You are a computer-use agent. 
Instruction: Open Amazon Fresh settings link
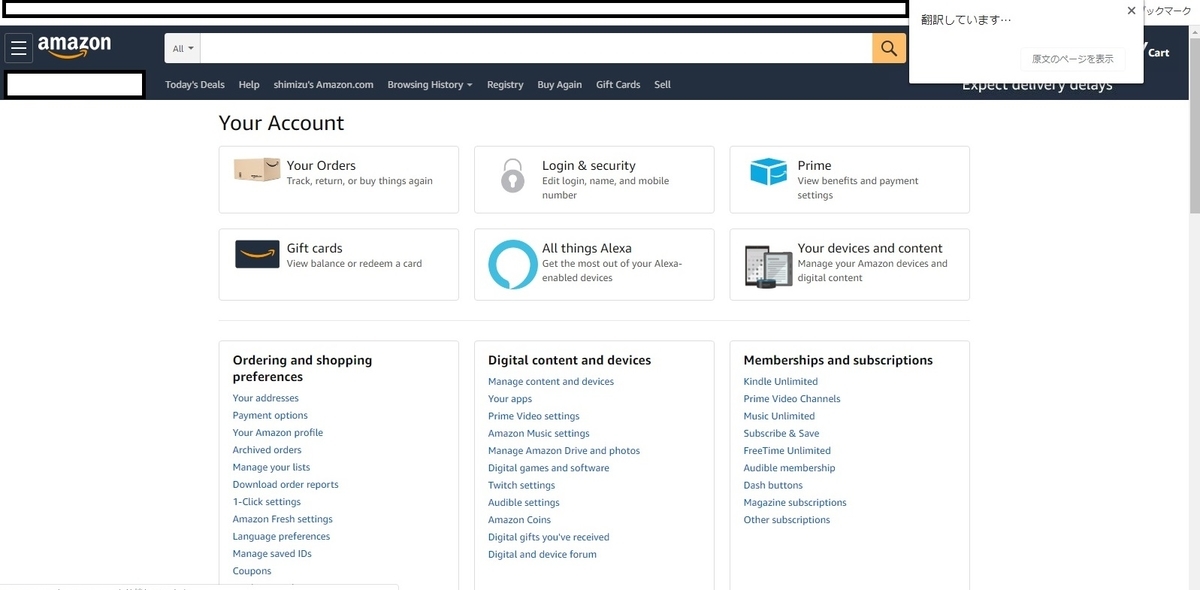click(x=282, y=519)
